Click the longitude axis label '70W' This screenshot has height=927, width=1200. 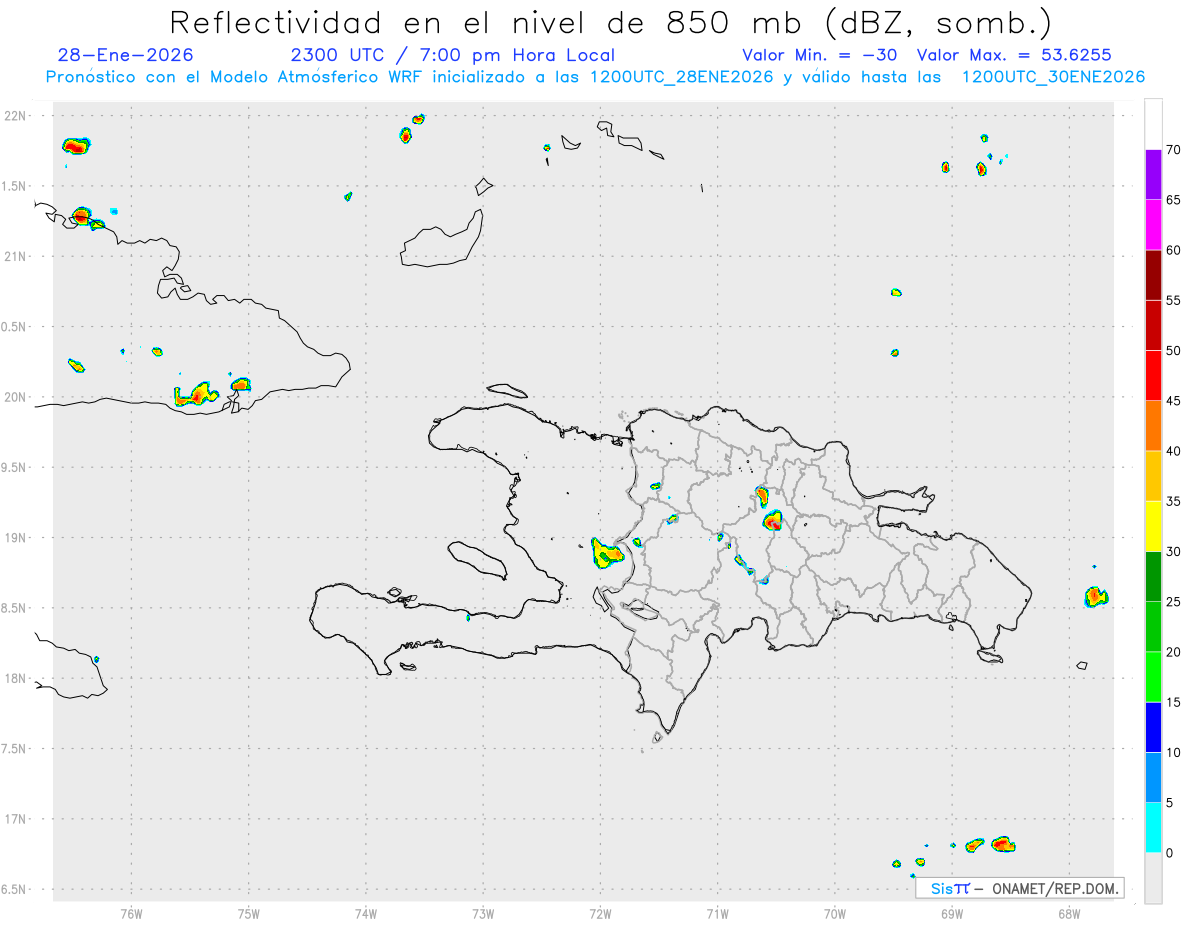click(834, 914)
